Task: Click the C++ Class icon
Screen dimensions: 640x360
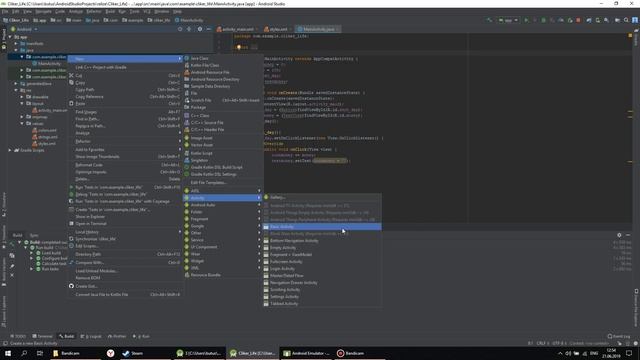Action: [x=187, y=116]
